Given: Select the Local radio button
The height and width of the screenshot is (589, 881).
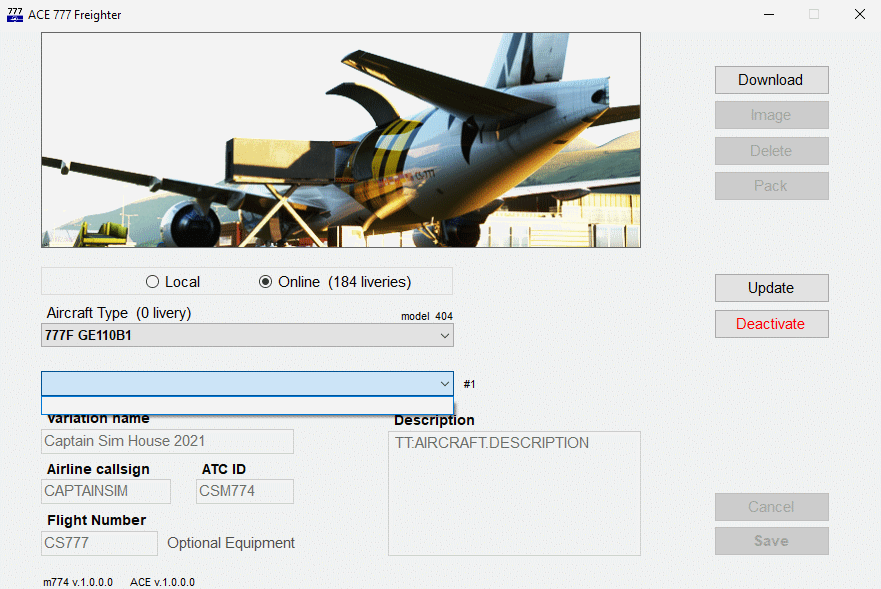Looking at the screenshot, I should 153,282.
